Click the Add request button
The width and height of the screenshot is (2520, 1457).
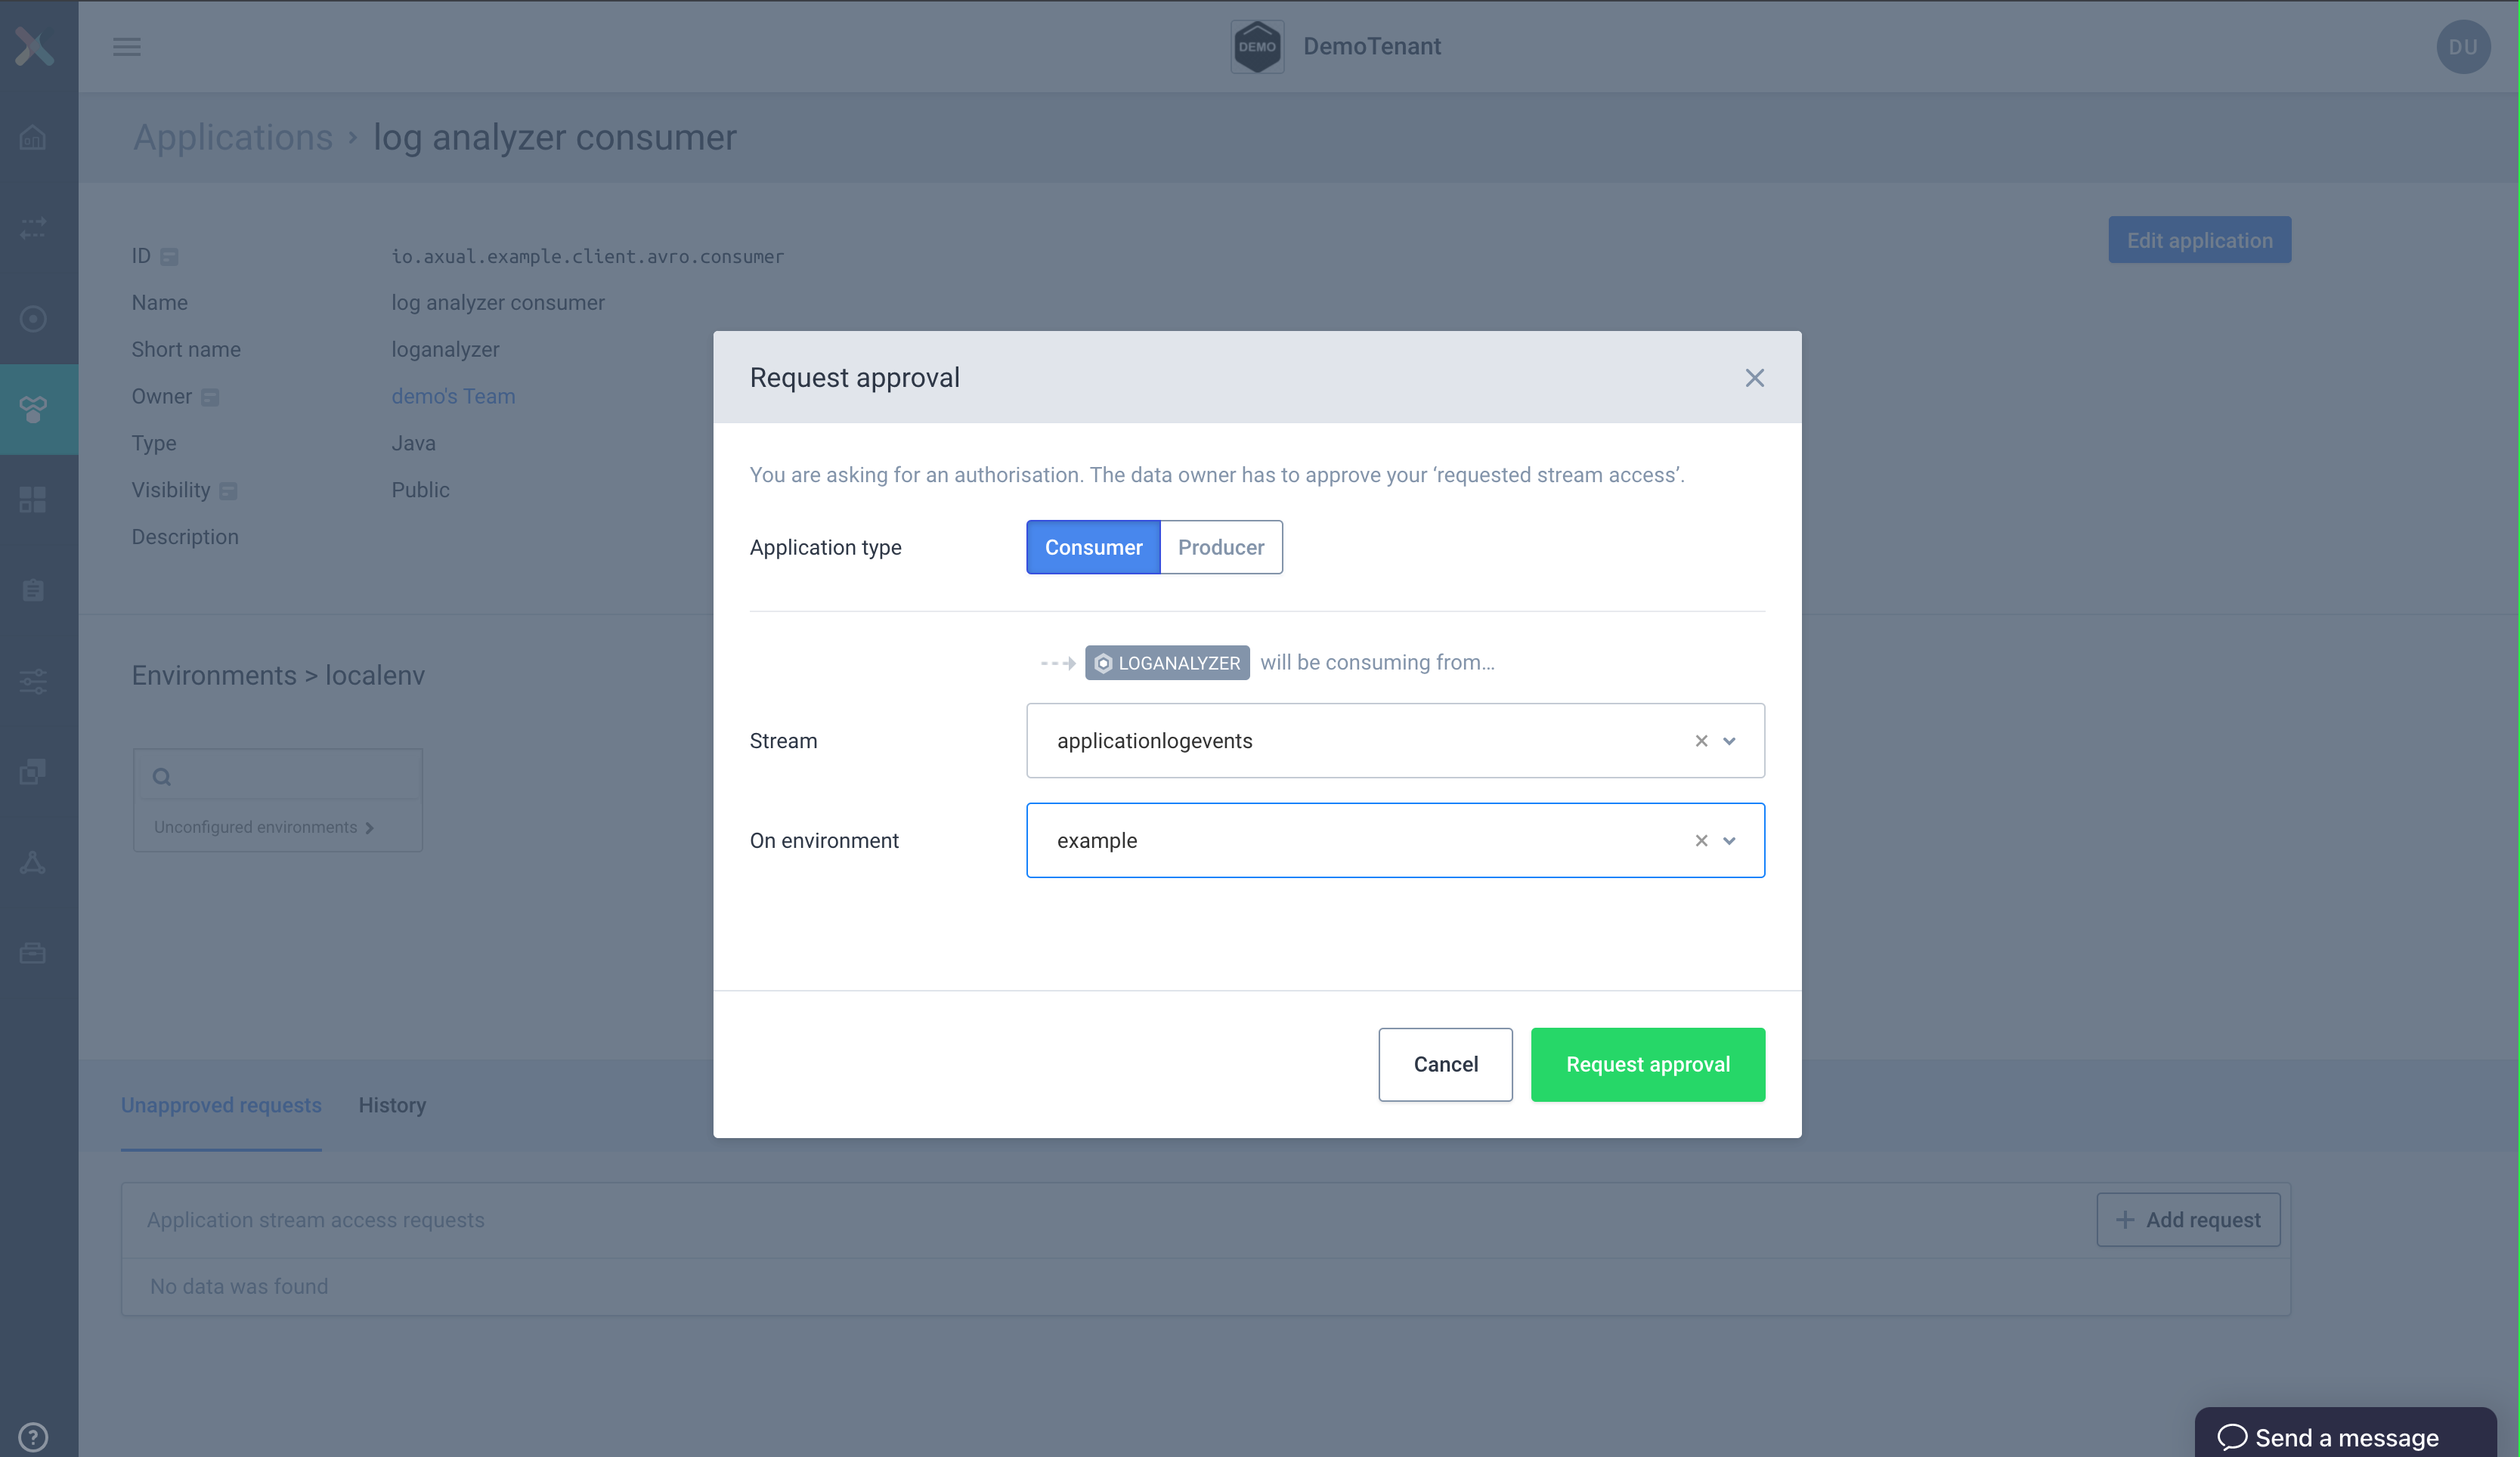coord(2188,1220)
